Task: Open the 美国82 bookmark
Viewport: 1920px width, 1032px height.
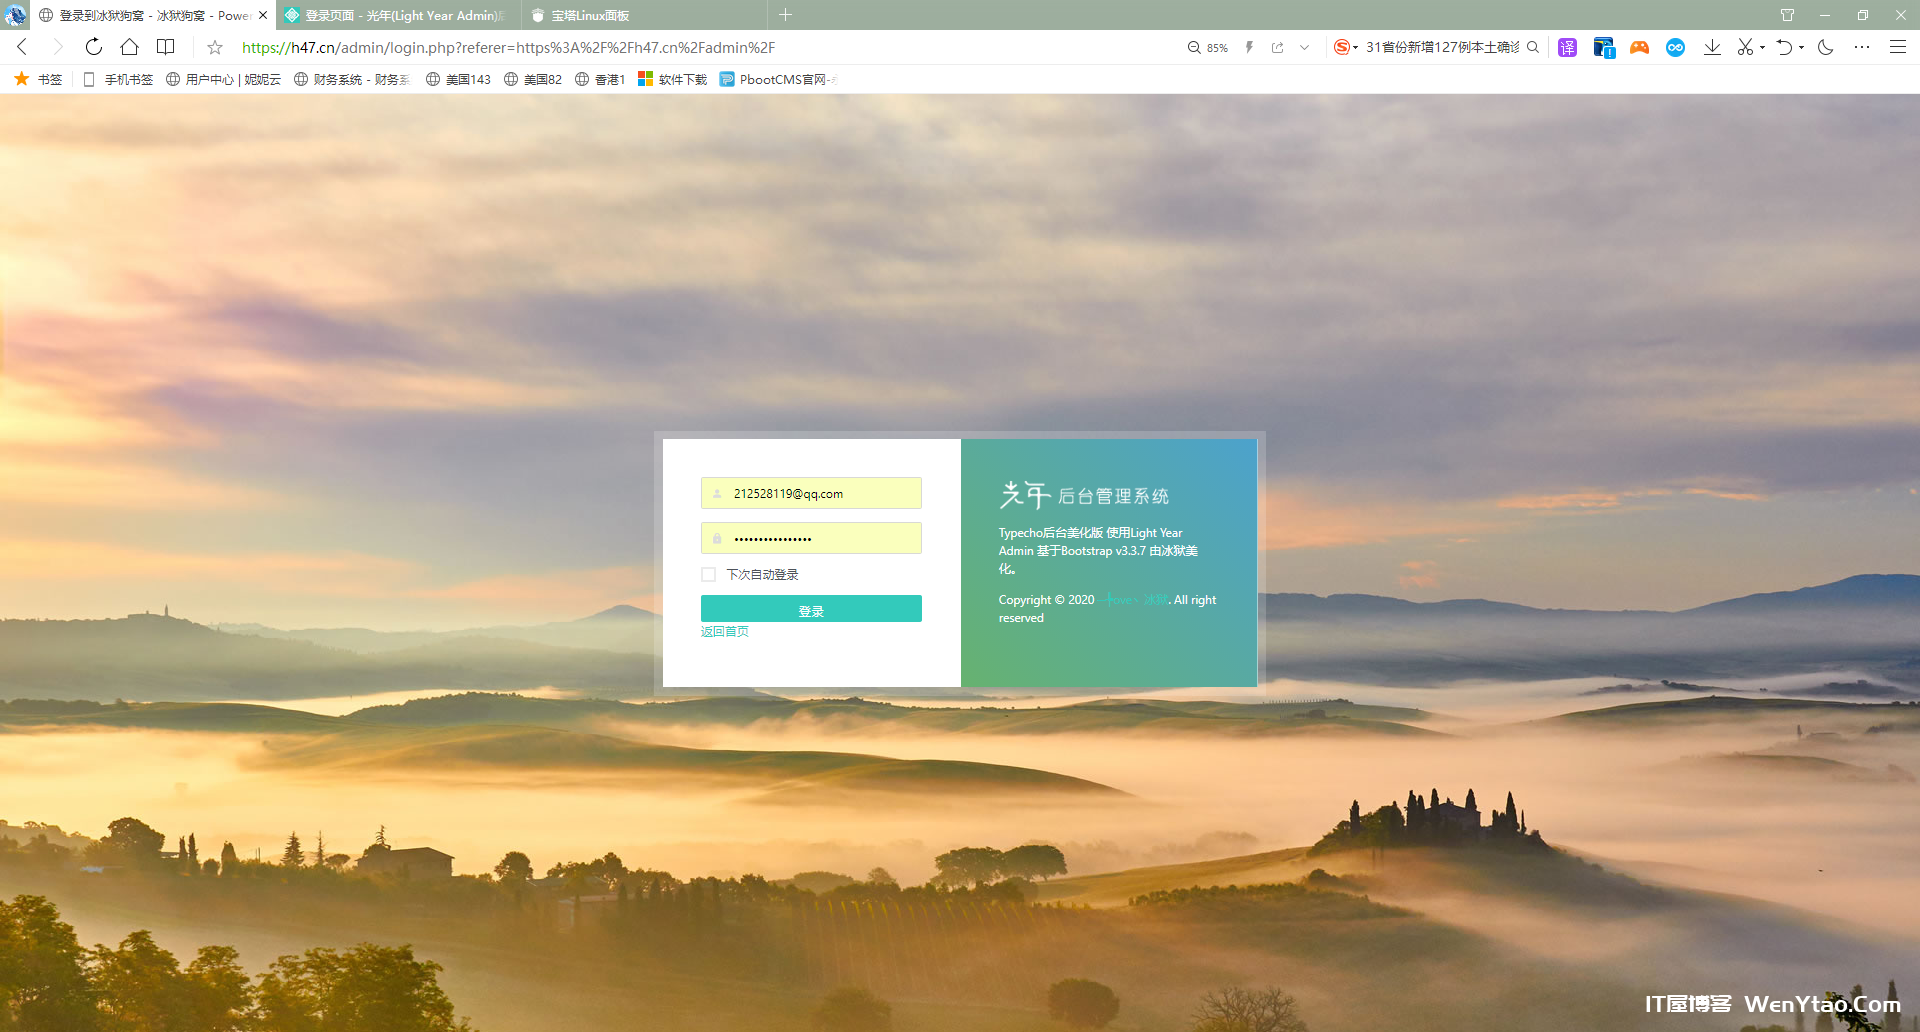Action: coord(533,79)
